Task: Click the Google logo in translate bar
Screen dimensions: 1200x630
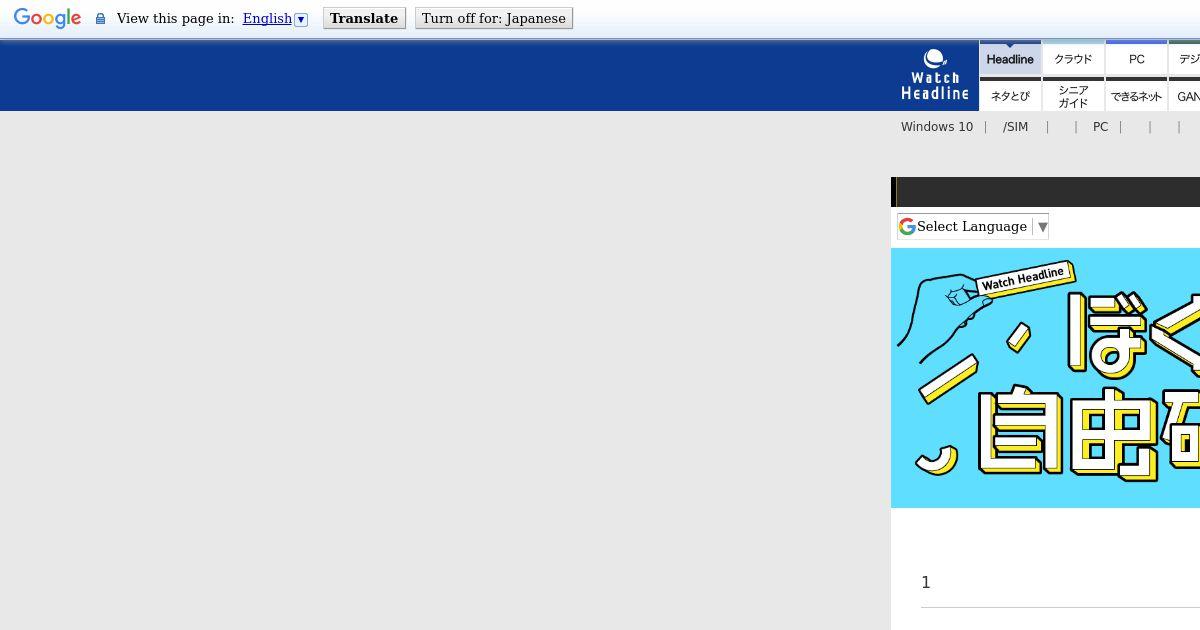Action: tap(47, 18)
